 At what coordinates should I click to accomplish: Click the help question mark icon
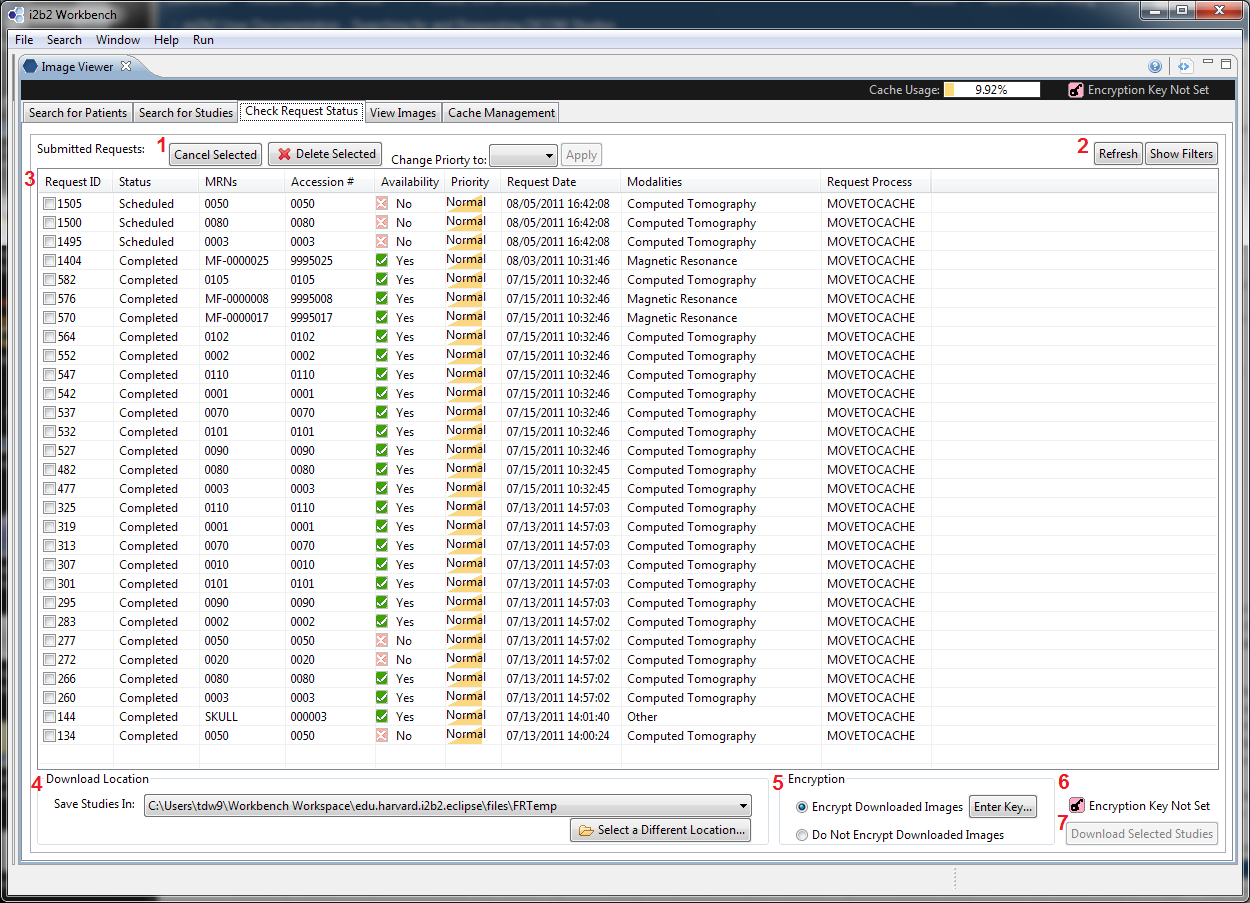click(1155, 66)
